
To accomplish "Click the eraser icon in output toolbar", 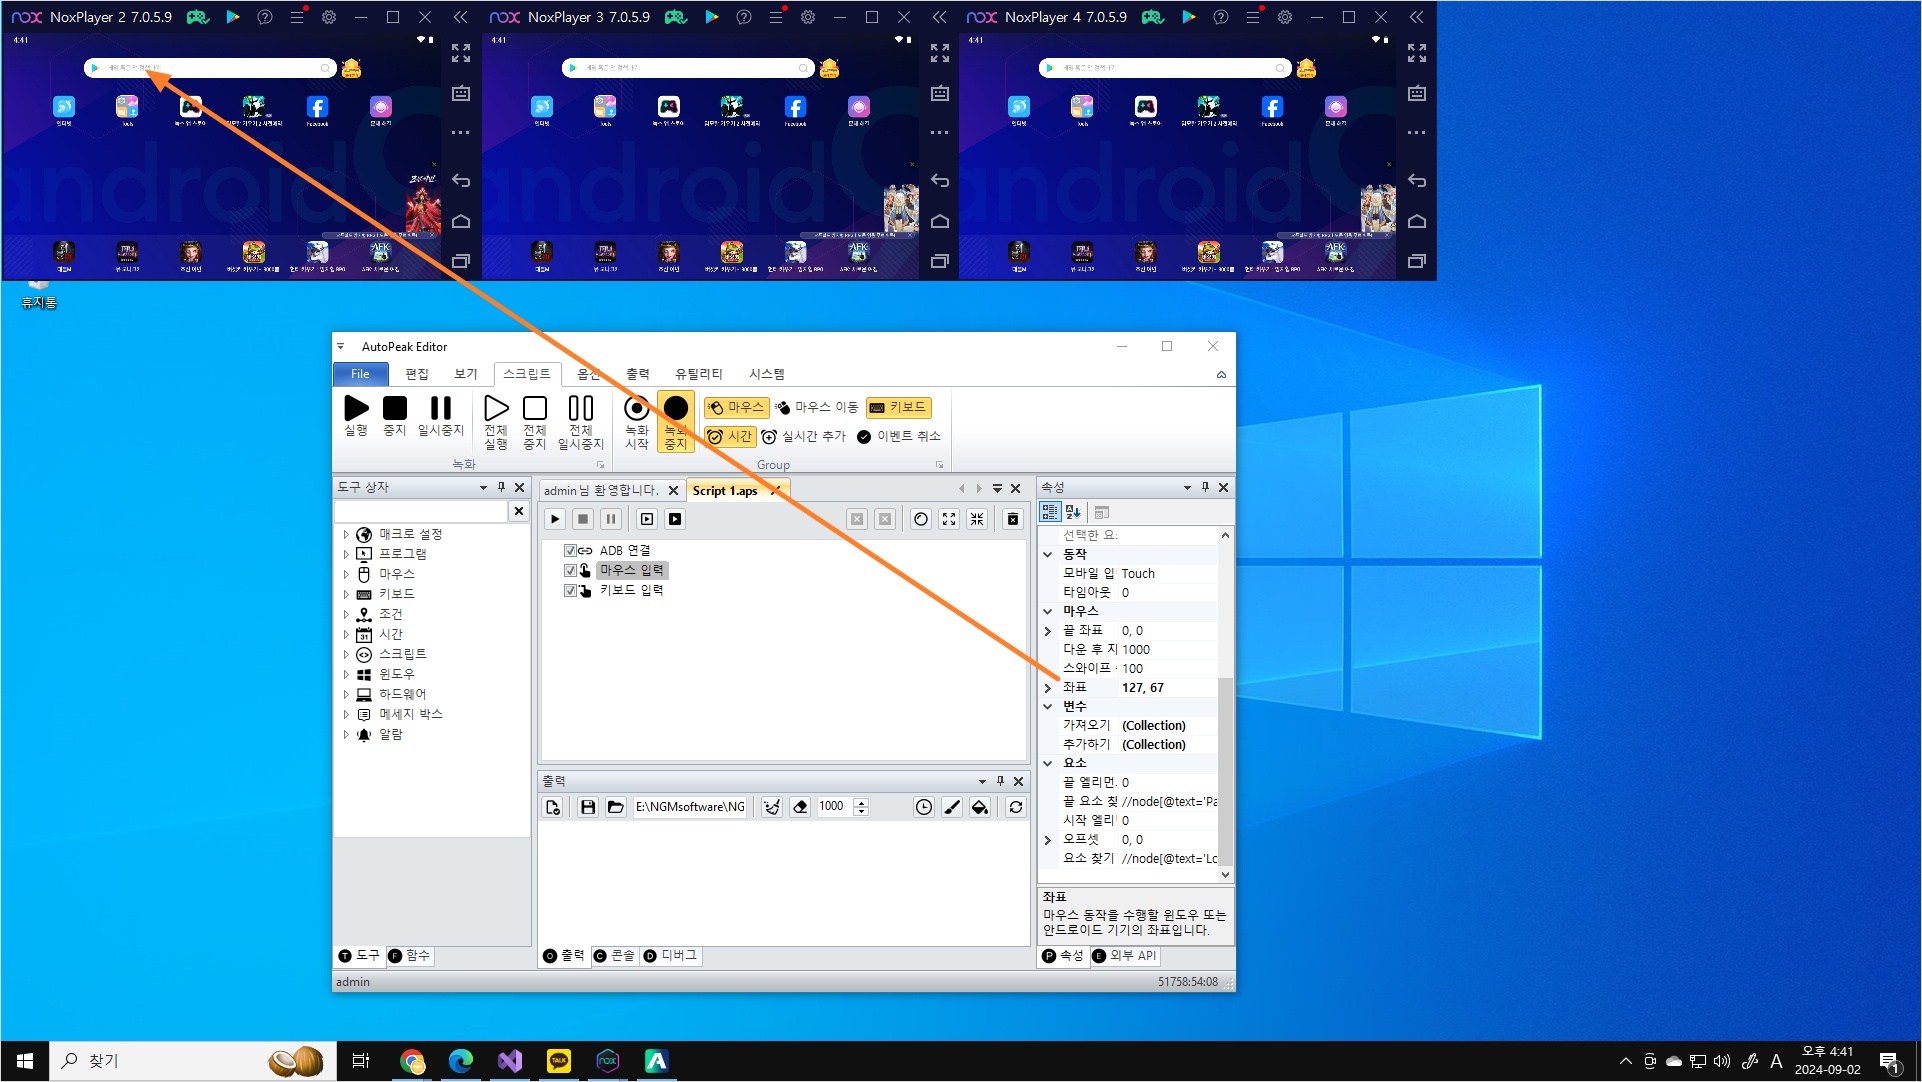I will (x=800, y=807).
